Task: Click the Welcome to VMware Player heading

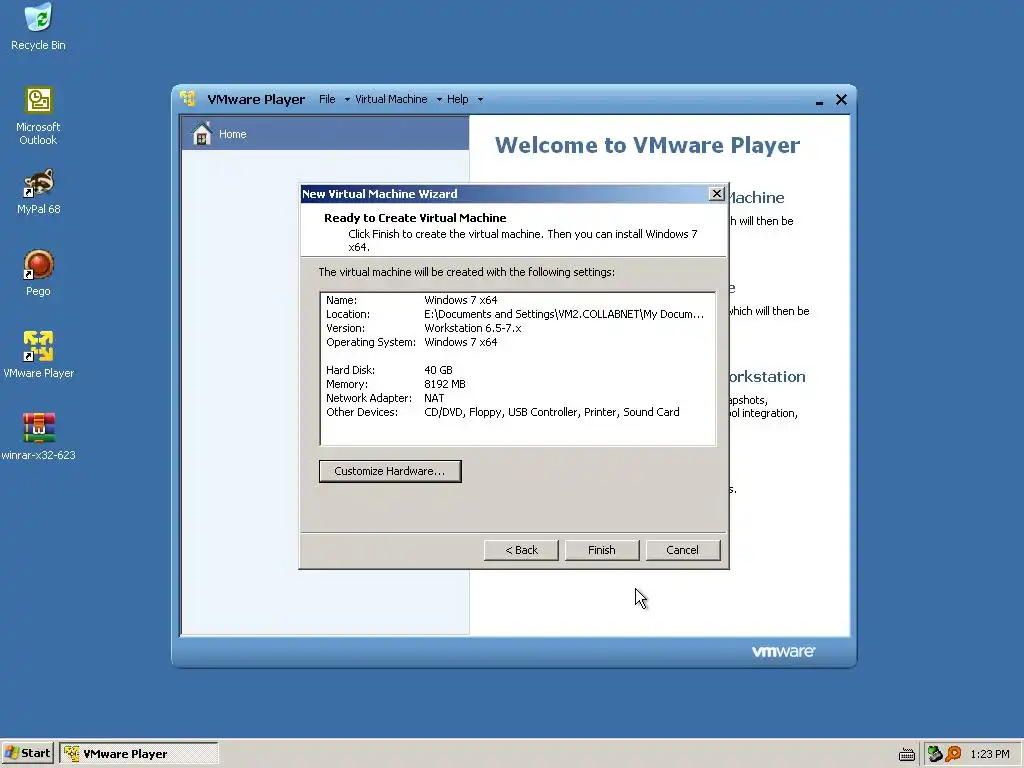Action: [x=647, y=145]
